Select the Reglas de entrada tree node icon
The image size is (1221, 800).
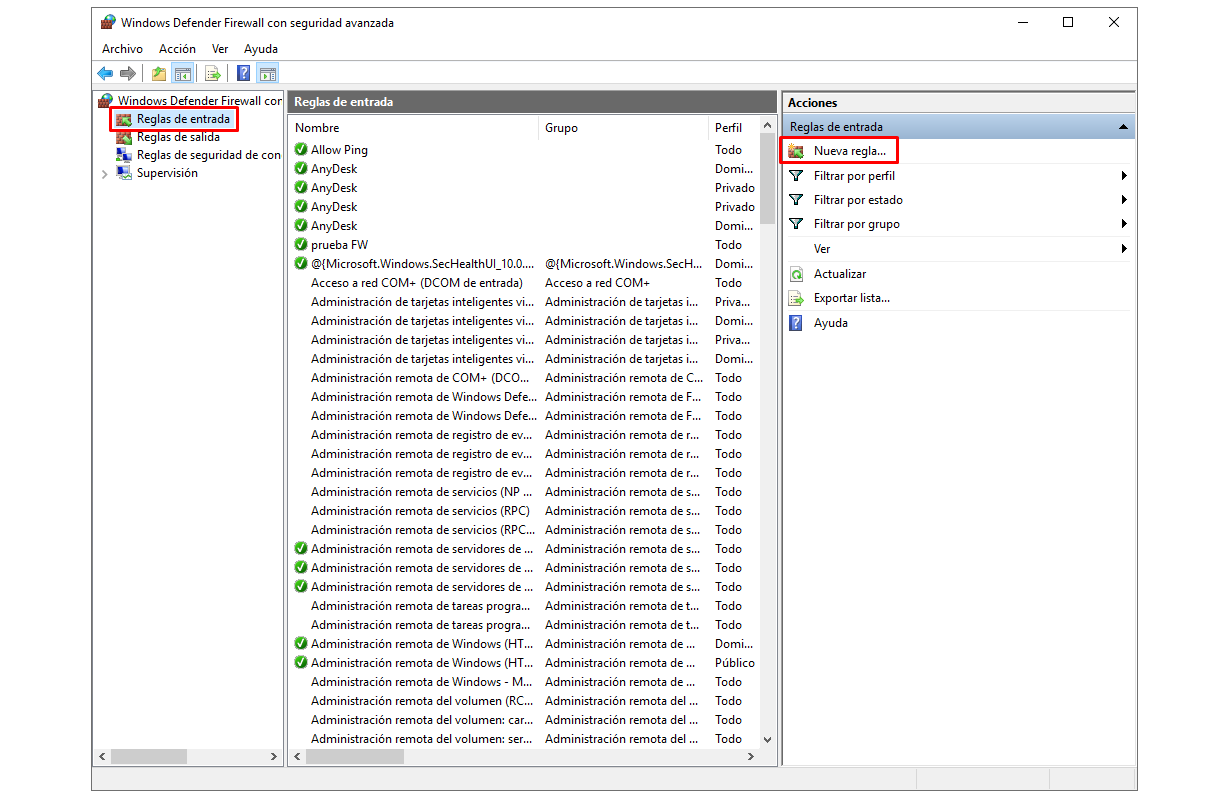coord(124,120)
